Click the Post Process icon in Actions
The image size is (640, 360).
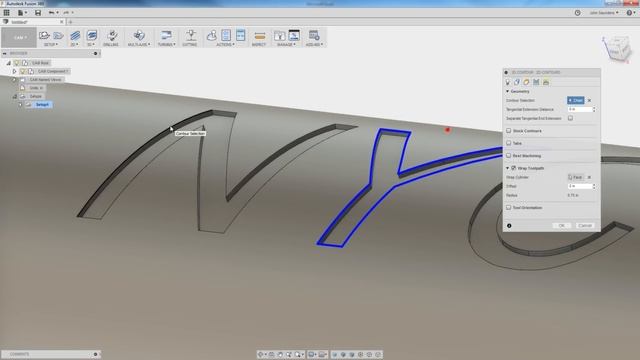pyautogui.click(x=226, y=35)
